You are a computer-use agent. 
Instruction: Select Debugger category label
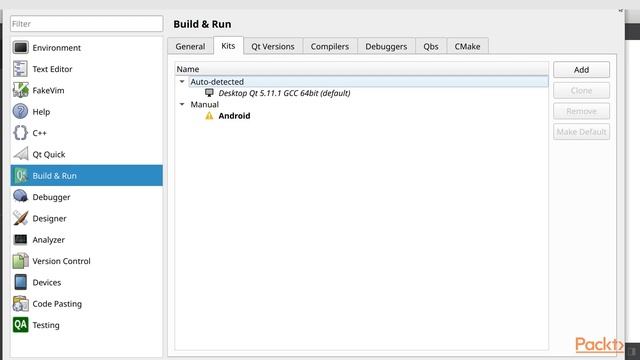51,197
